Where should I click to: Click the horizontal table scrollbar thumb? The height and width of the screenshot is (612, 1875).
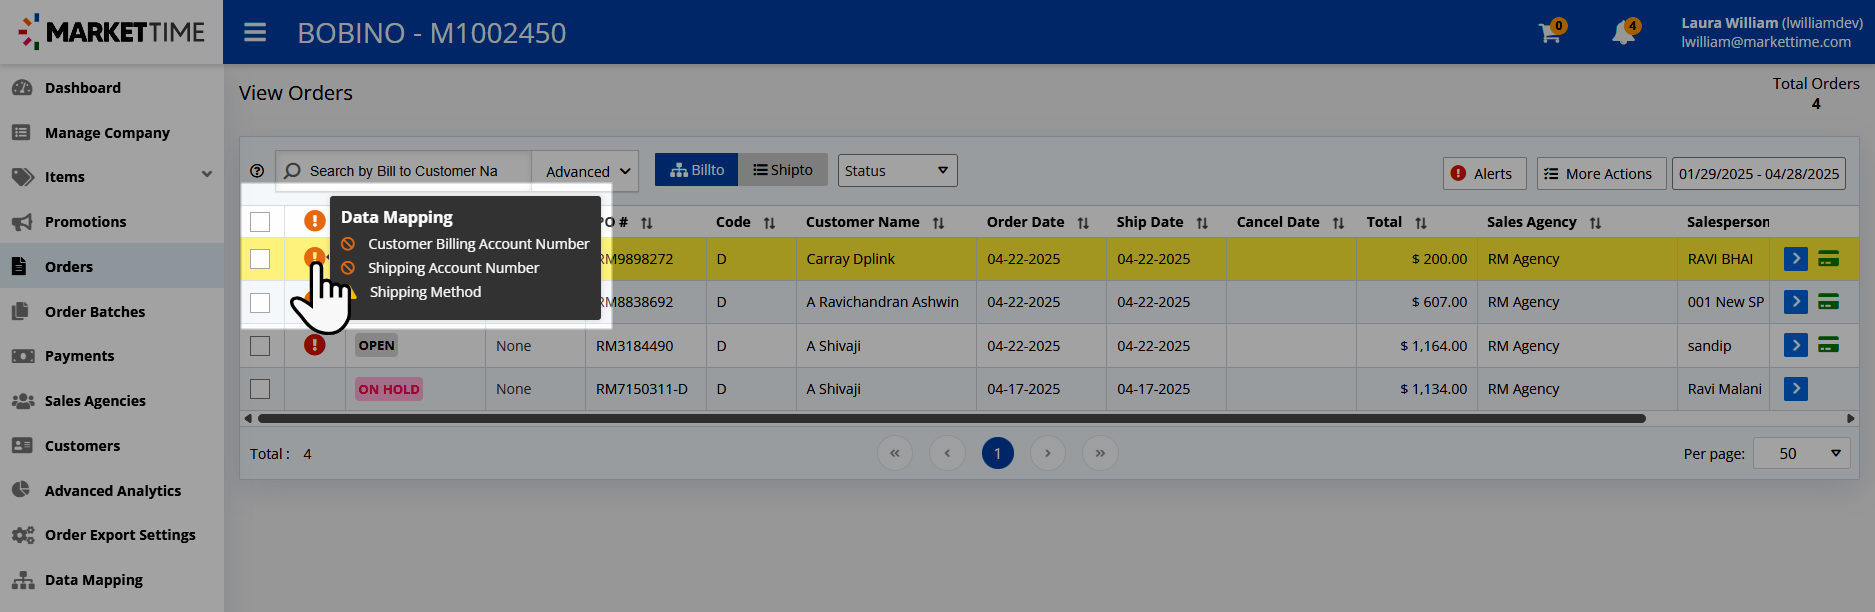951,418
